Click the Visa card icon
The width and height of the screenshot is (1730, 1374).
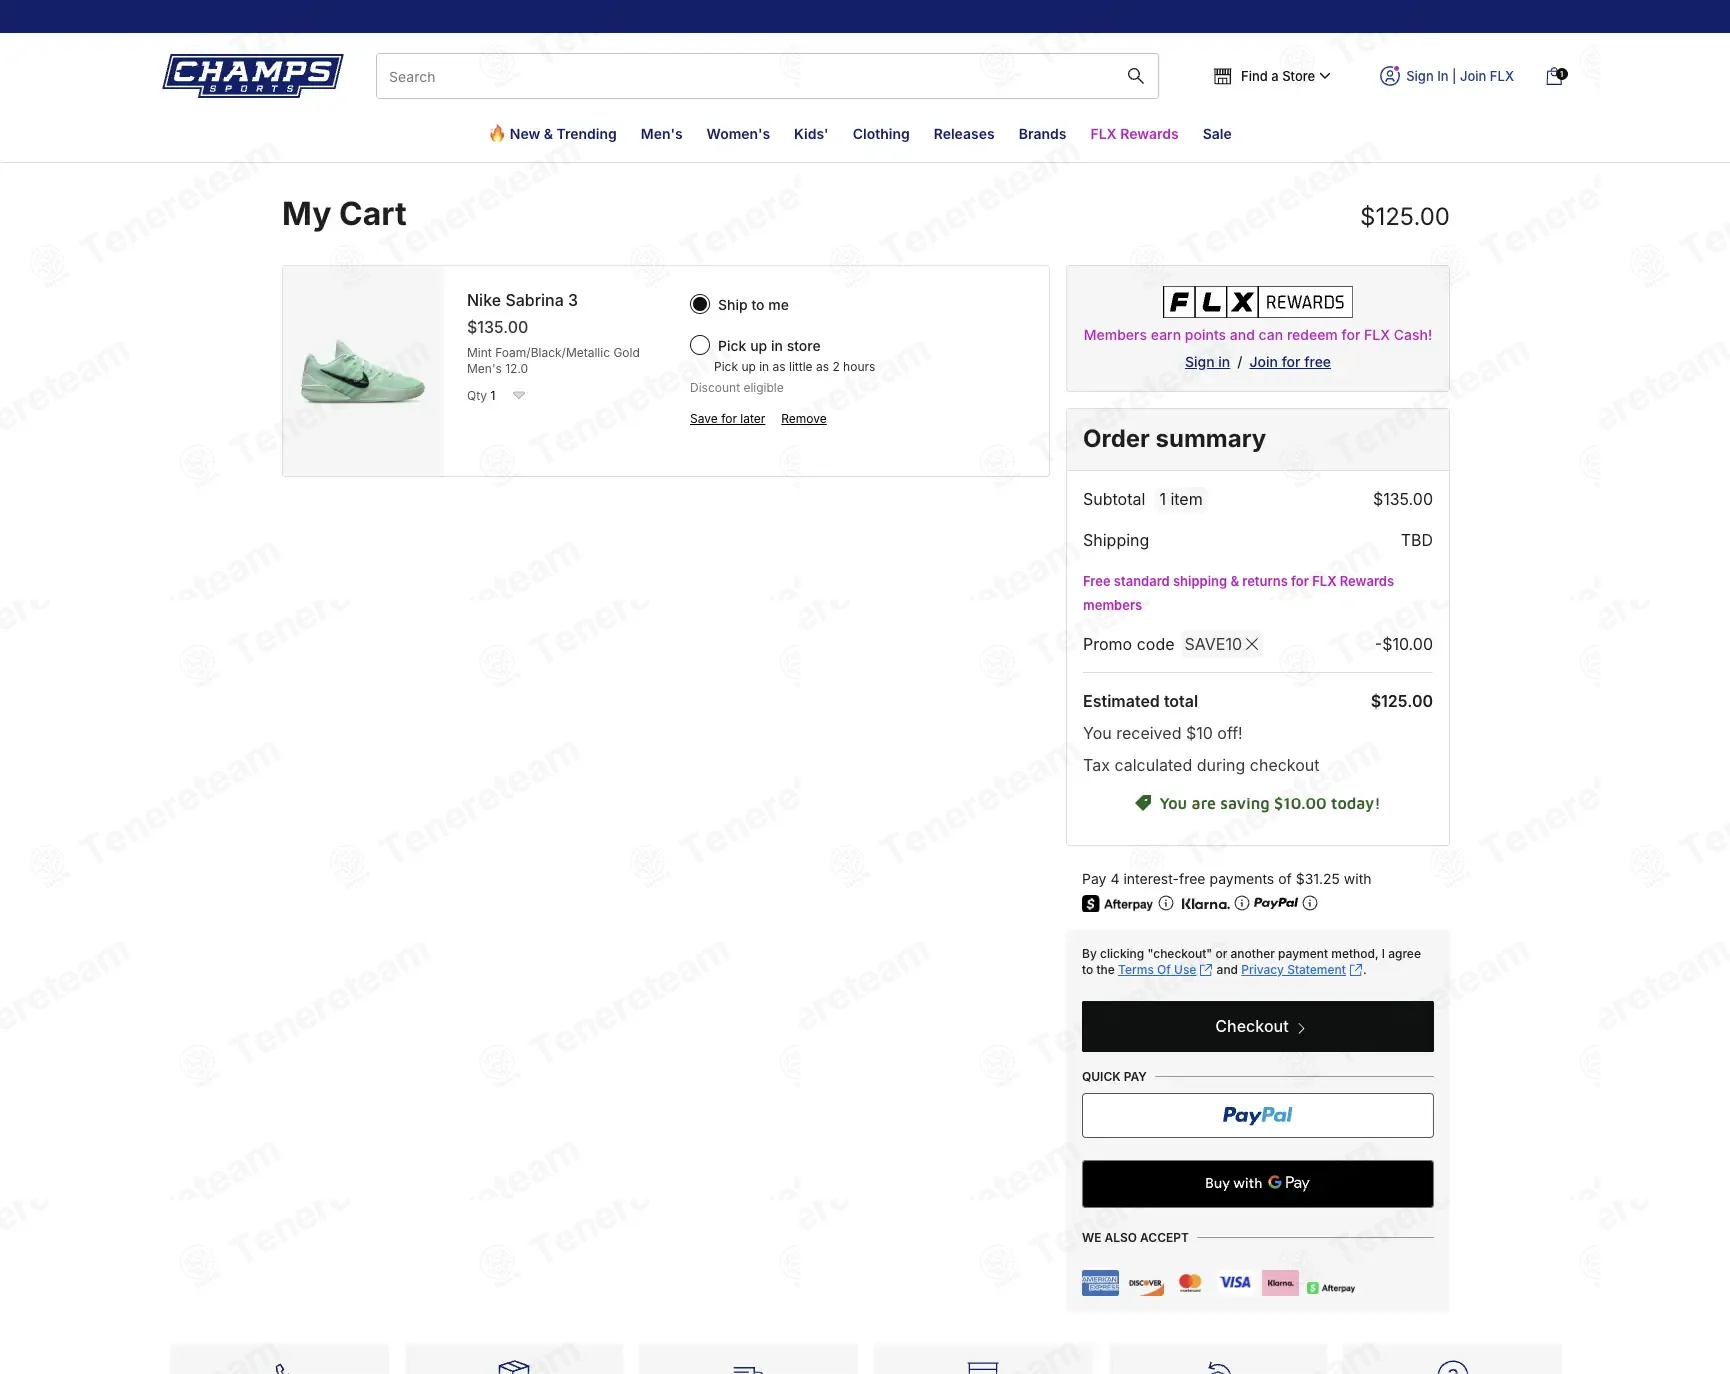(1235, 1283)
